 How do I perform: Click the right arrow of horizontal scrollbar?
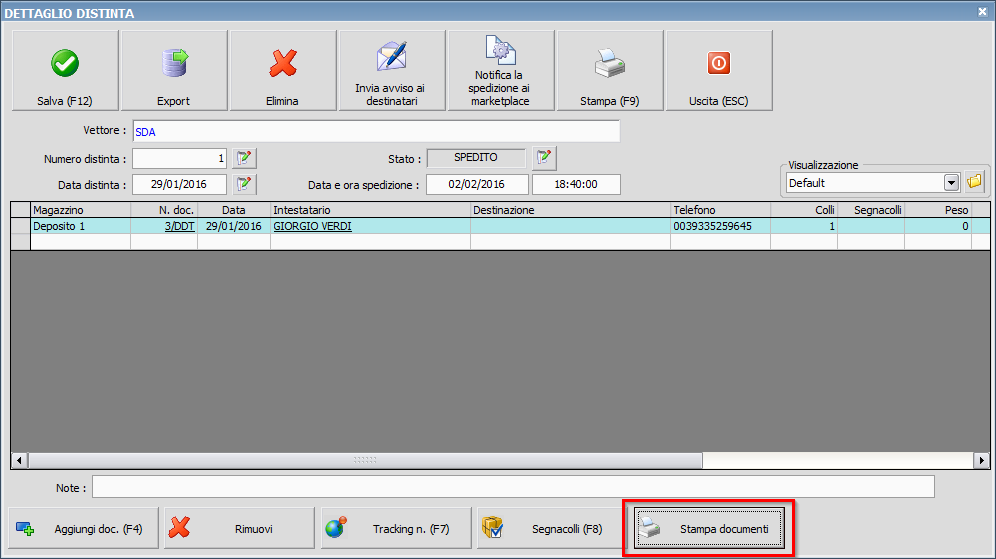coord(982,461)
